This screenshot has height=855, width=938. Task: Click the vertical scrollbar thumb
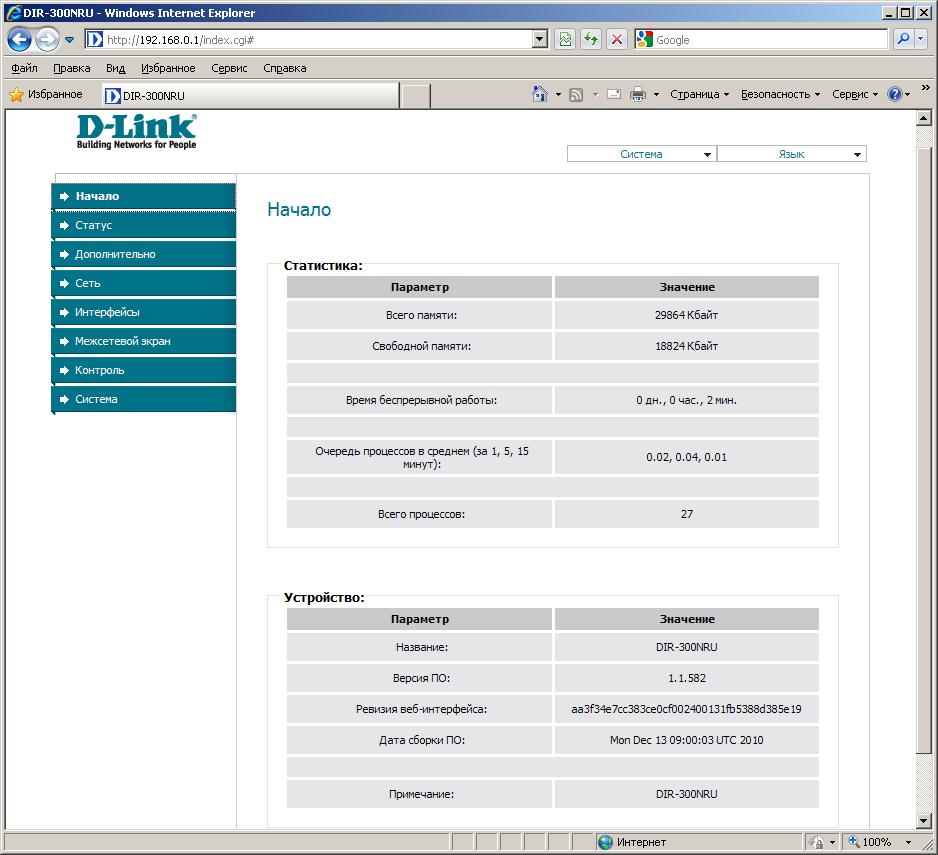(924, 450)
